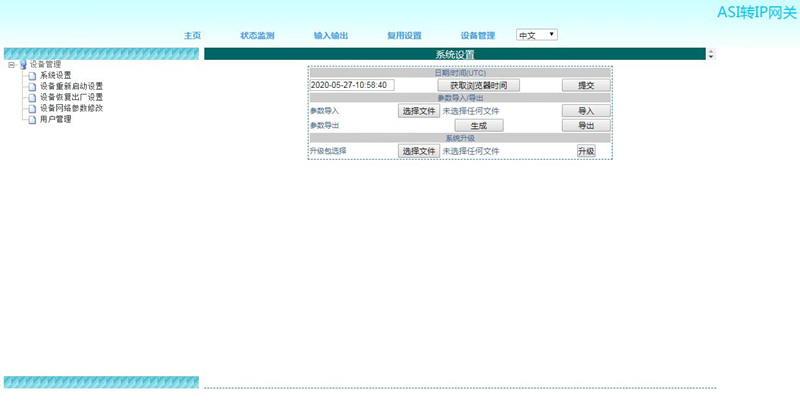This screenshot has width=800, height=404.
Task: Click the 导入 button
Action: point(586,111)
